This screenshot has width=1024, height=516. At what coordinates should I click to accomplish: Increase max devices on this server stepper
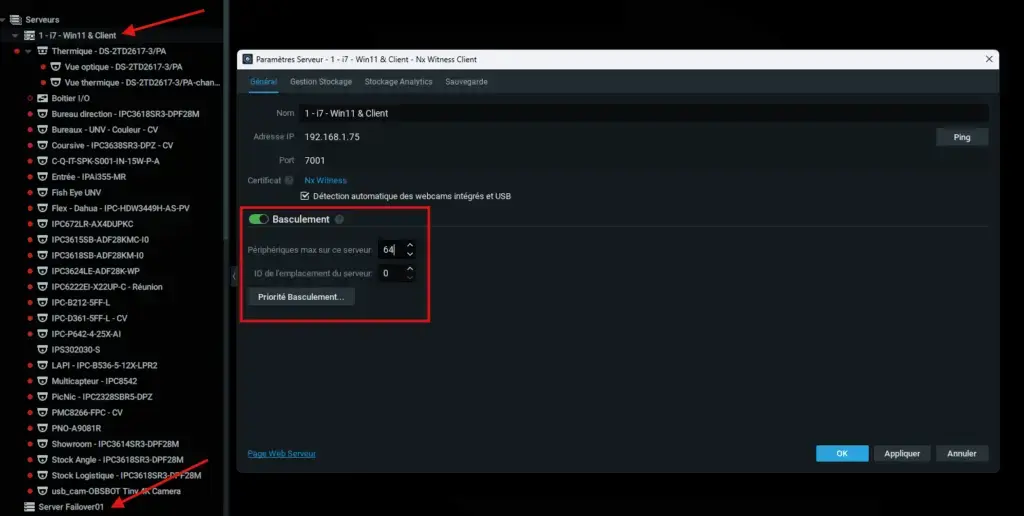point(410,245)
